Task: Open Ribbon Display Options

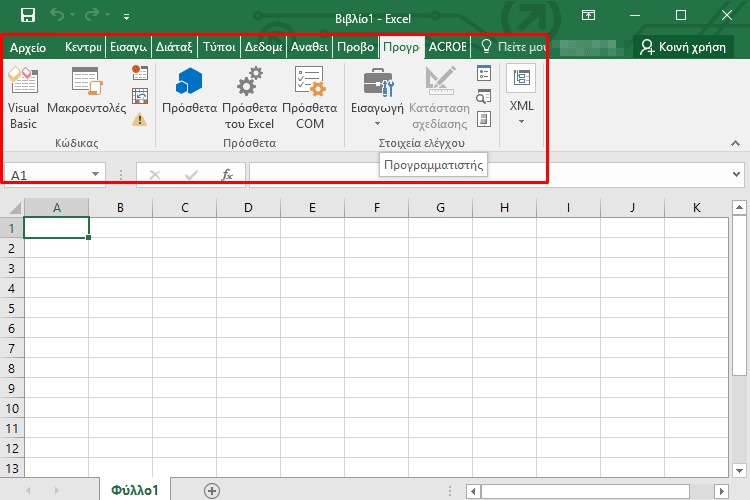Action: click(x=588, y=15)
